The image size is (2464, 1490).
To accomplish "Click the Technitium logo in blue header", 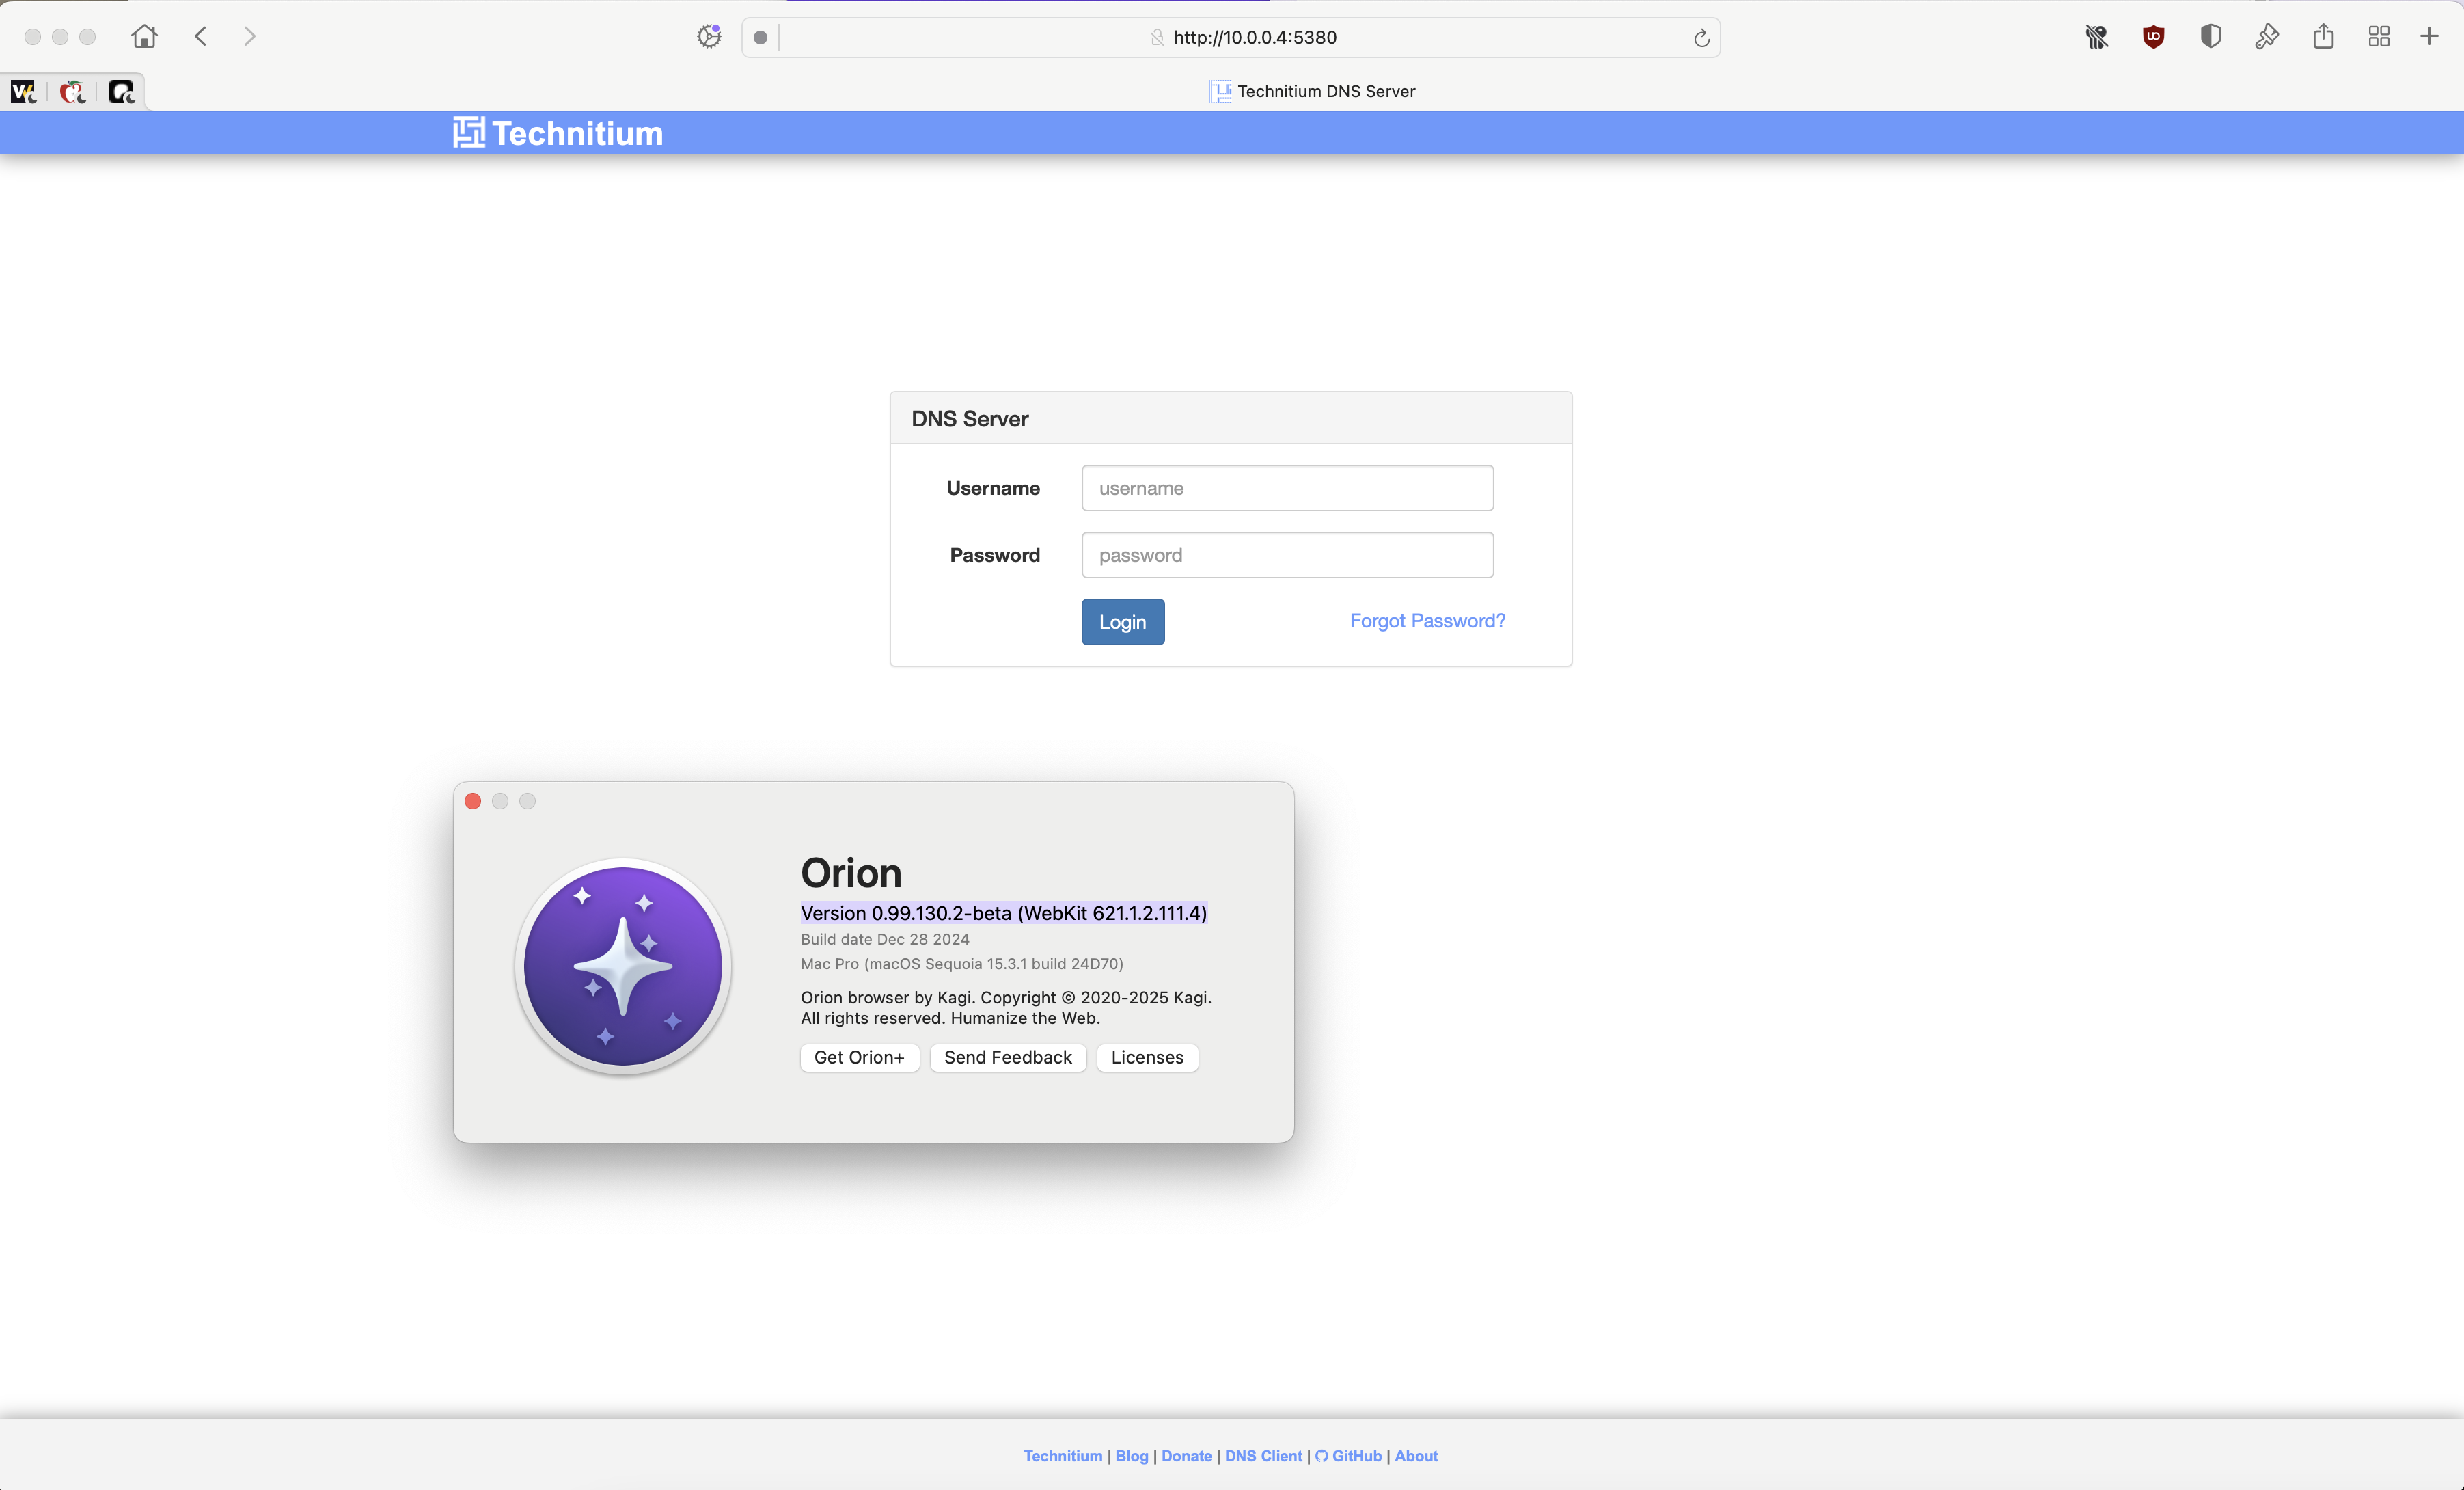I will (x=557, y=133).
